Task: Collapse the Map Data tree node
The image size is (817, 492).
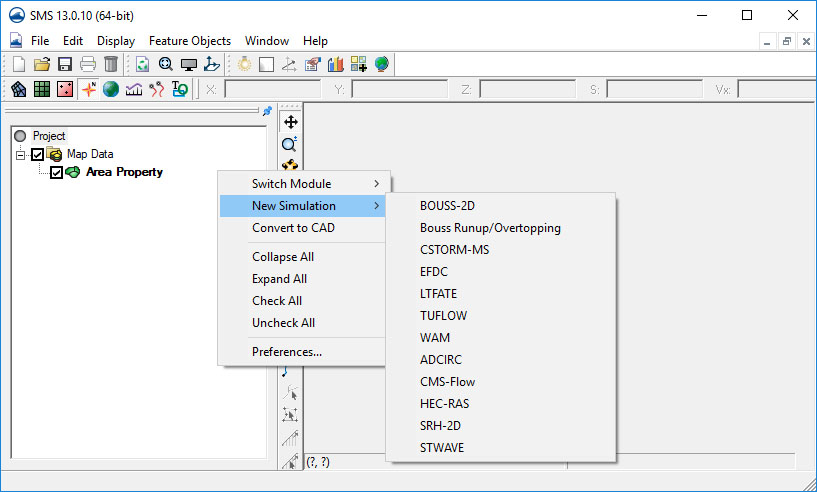Action: (19, 154)
